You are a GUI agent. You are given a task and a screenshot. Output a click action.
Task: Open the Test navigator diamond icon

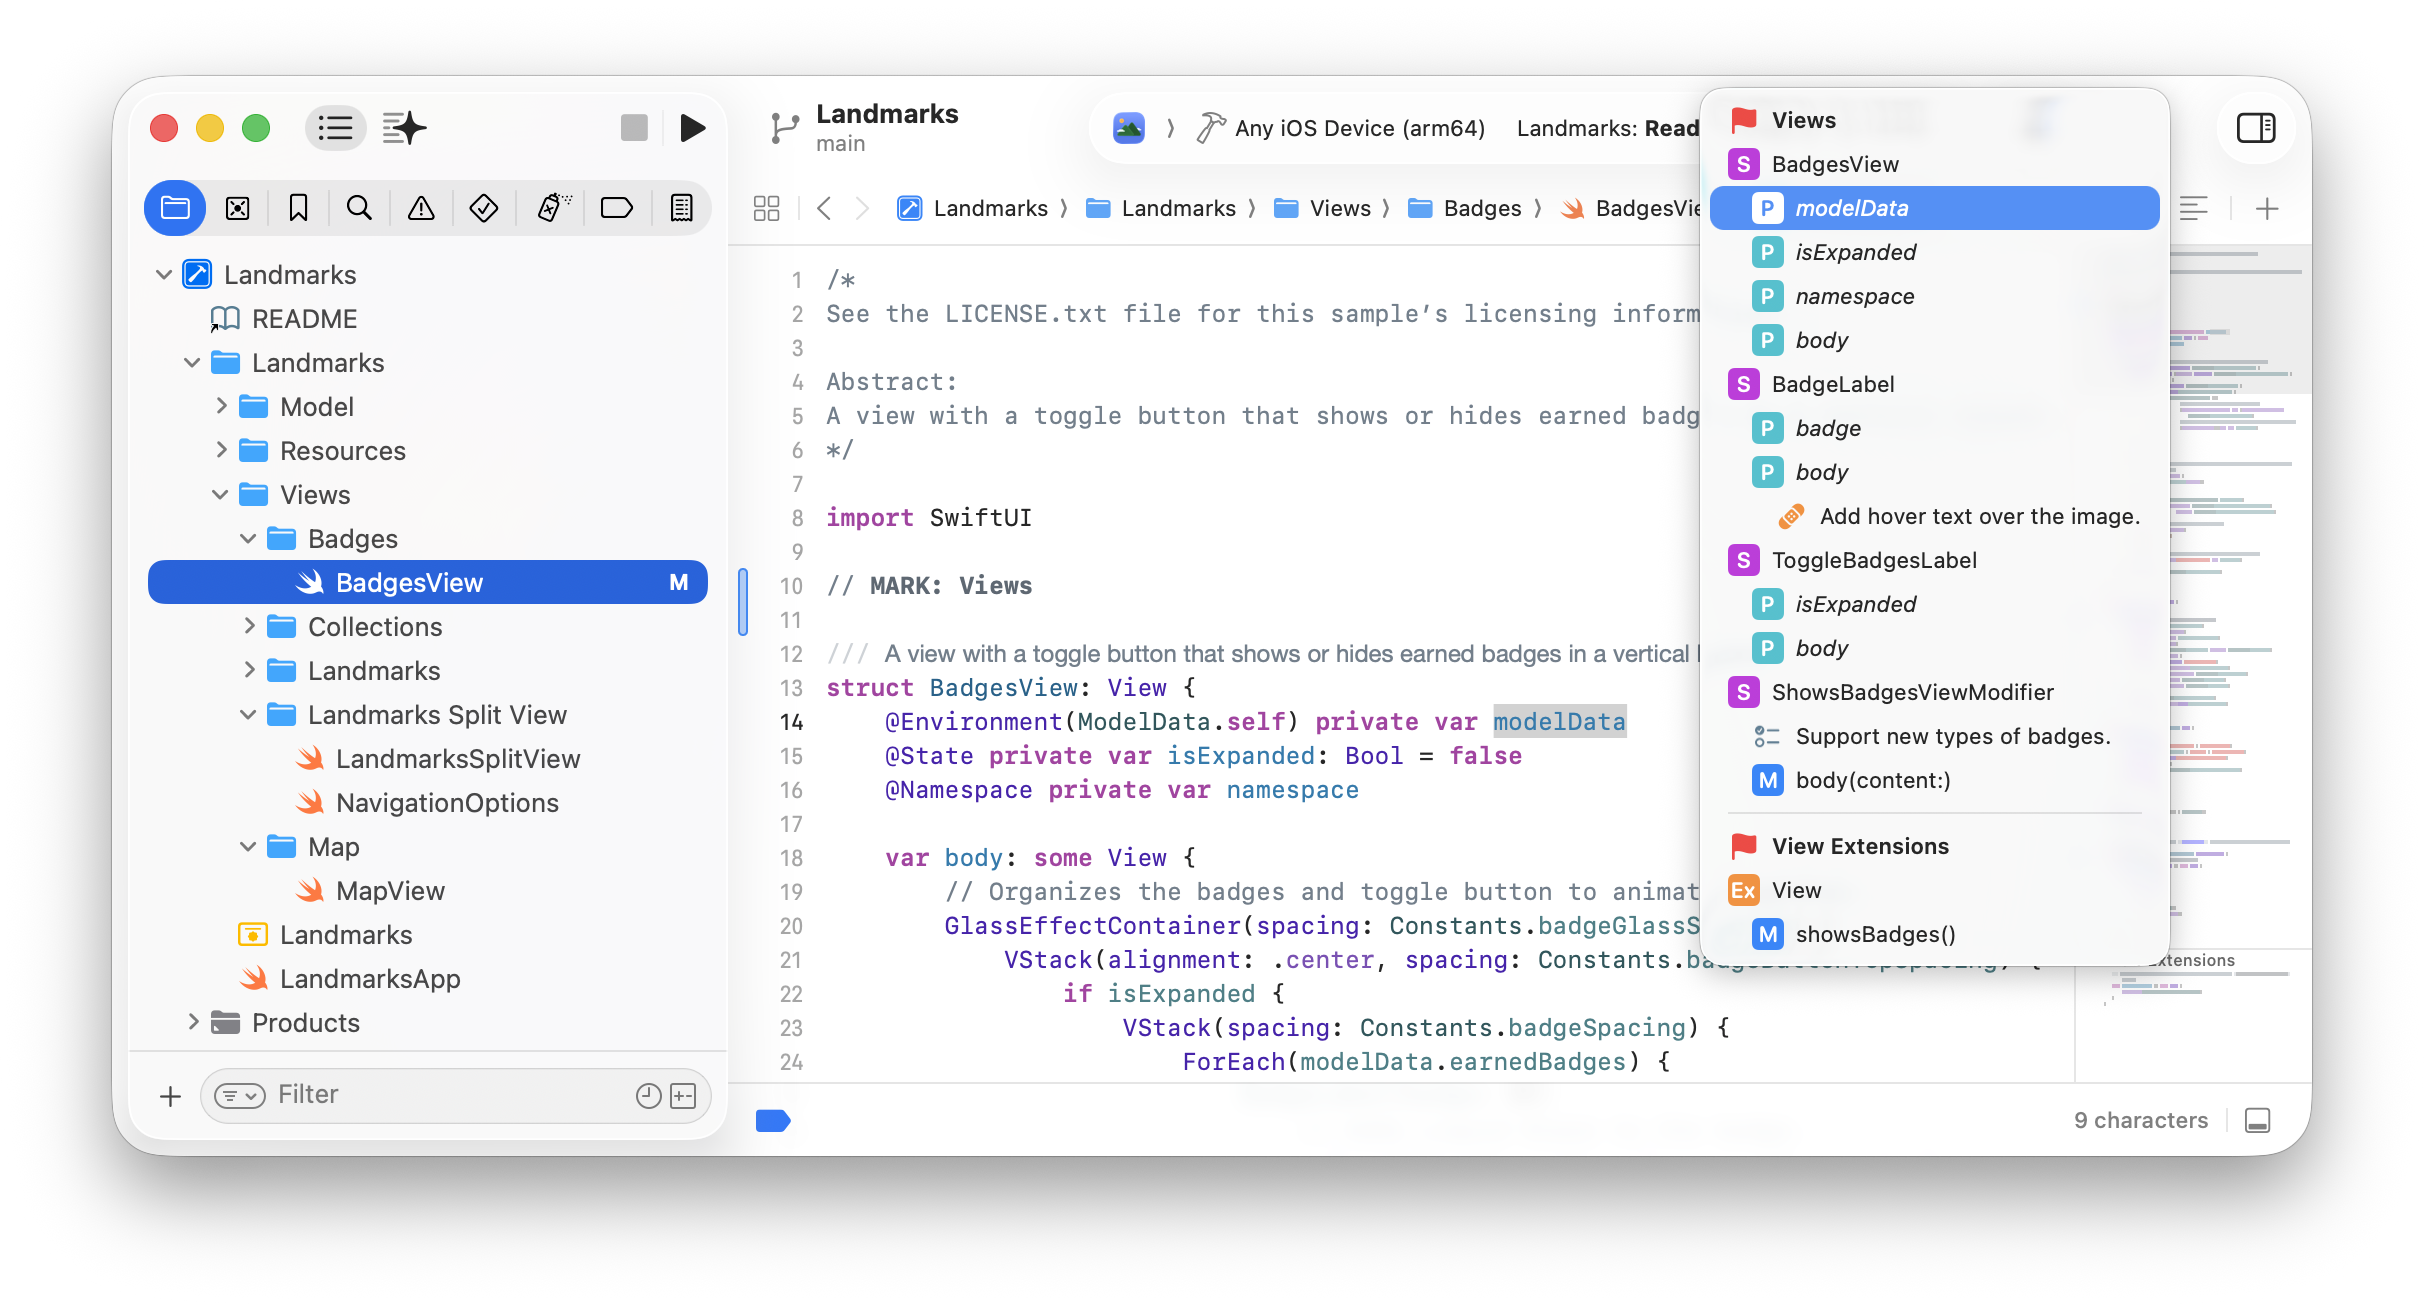(484, 208)
